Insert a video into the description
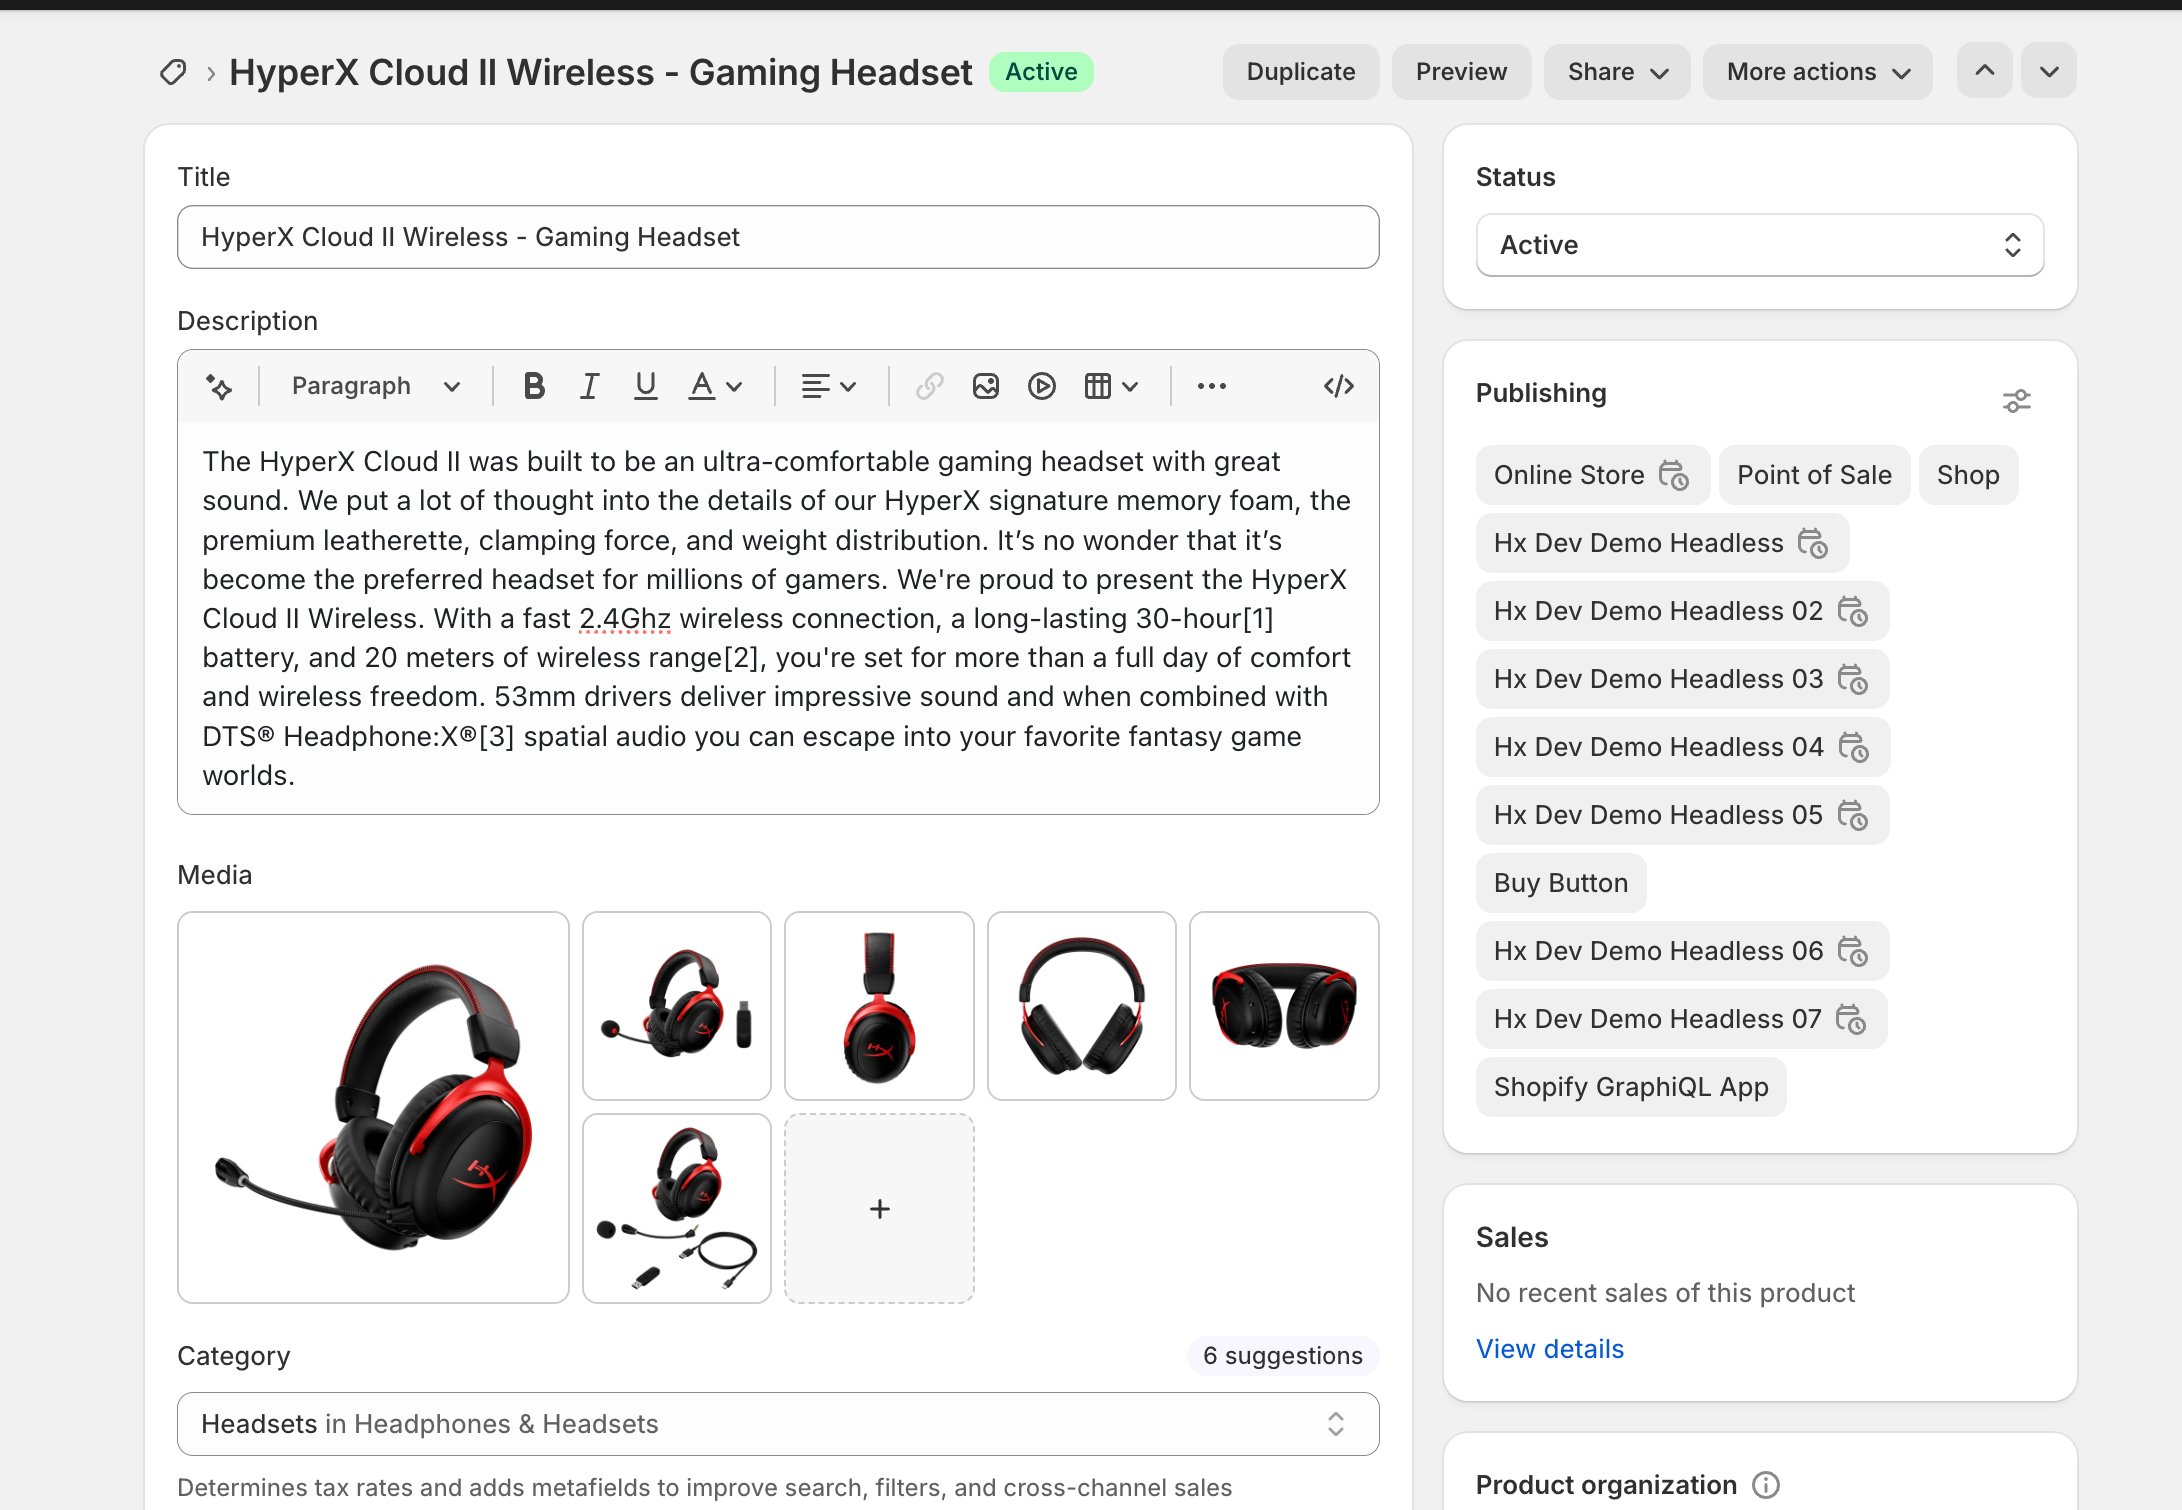Image resolution: width=2182 pixels, height=1510 pixels. [1042, 386]
